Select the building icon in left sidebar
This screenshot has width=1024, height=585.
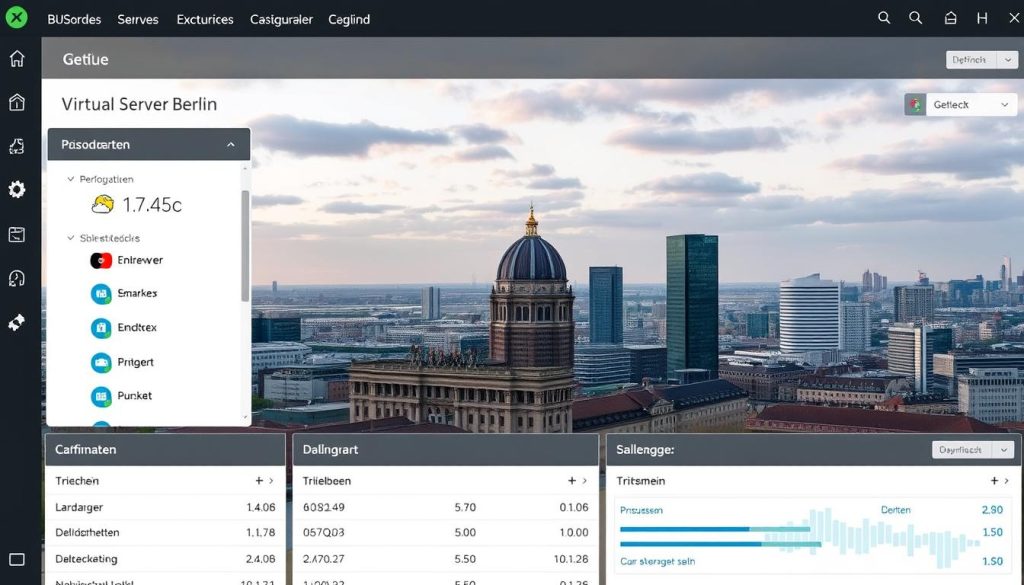[x=17, y=102]
